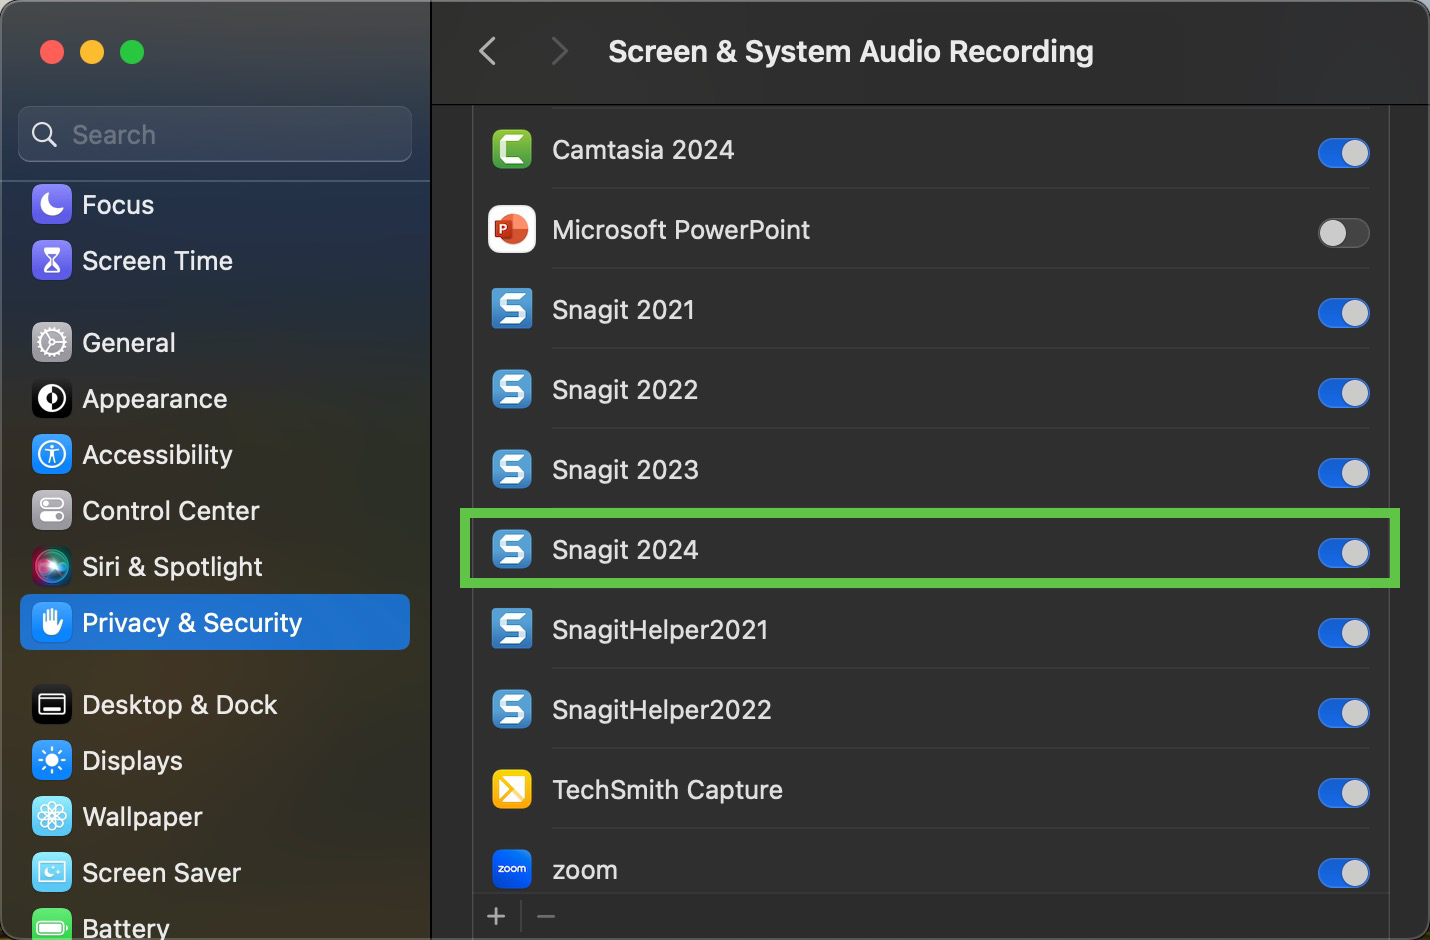Image resolution: width=1430 pixels, height=940 pixels.
Task: Remove an app using the minus button
Action: [x=546, y=916]
